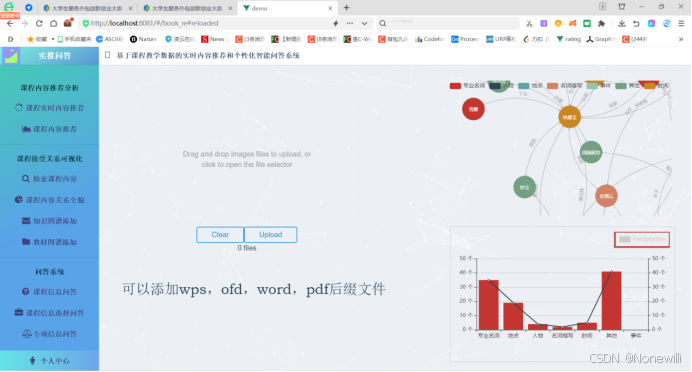Screen dimensions: 692x372
Task: Expand the address bar dropdown chevron
Action: (365, 23)
